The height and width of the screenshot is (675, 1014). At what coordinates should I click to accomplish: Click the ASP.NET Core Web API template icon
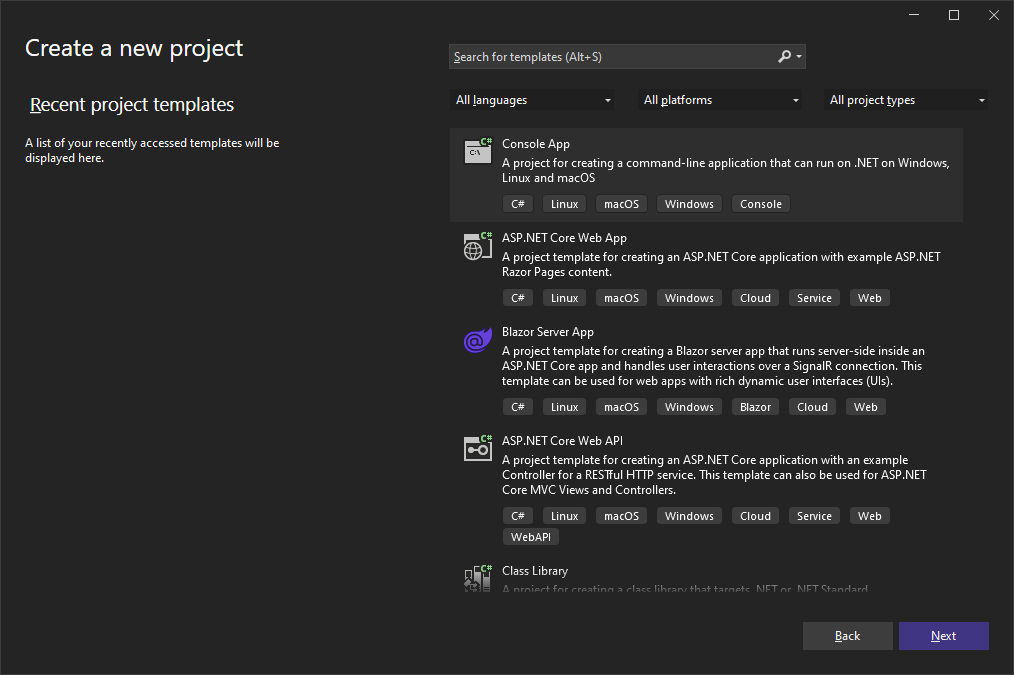pyautogui.click(x=477, y=448)
